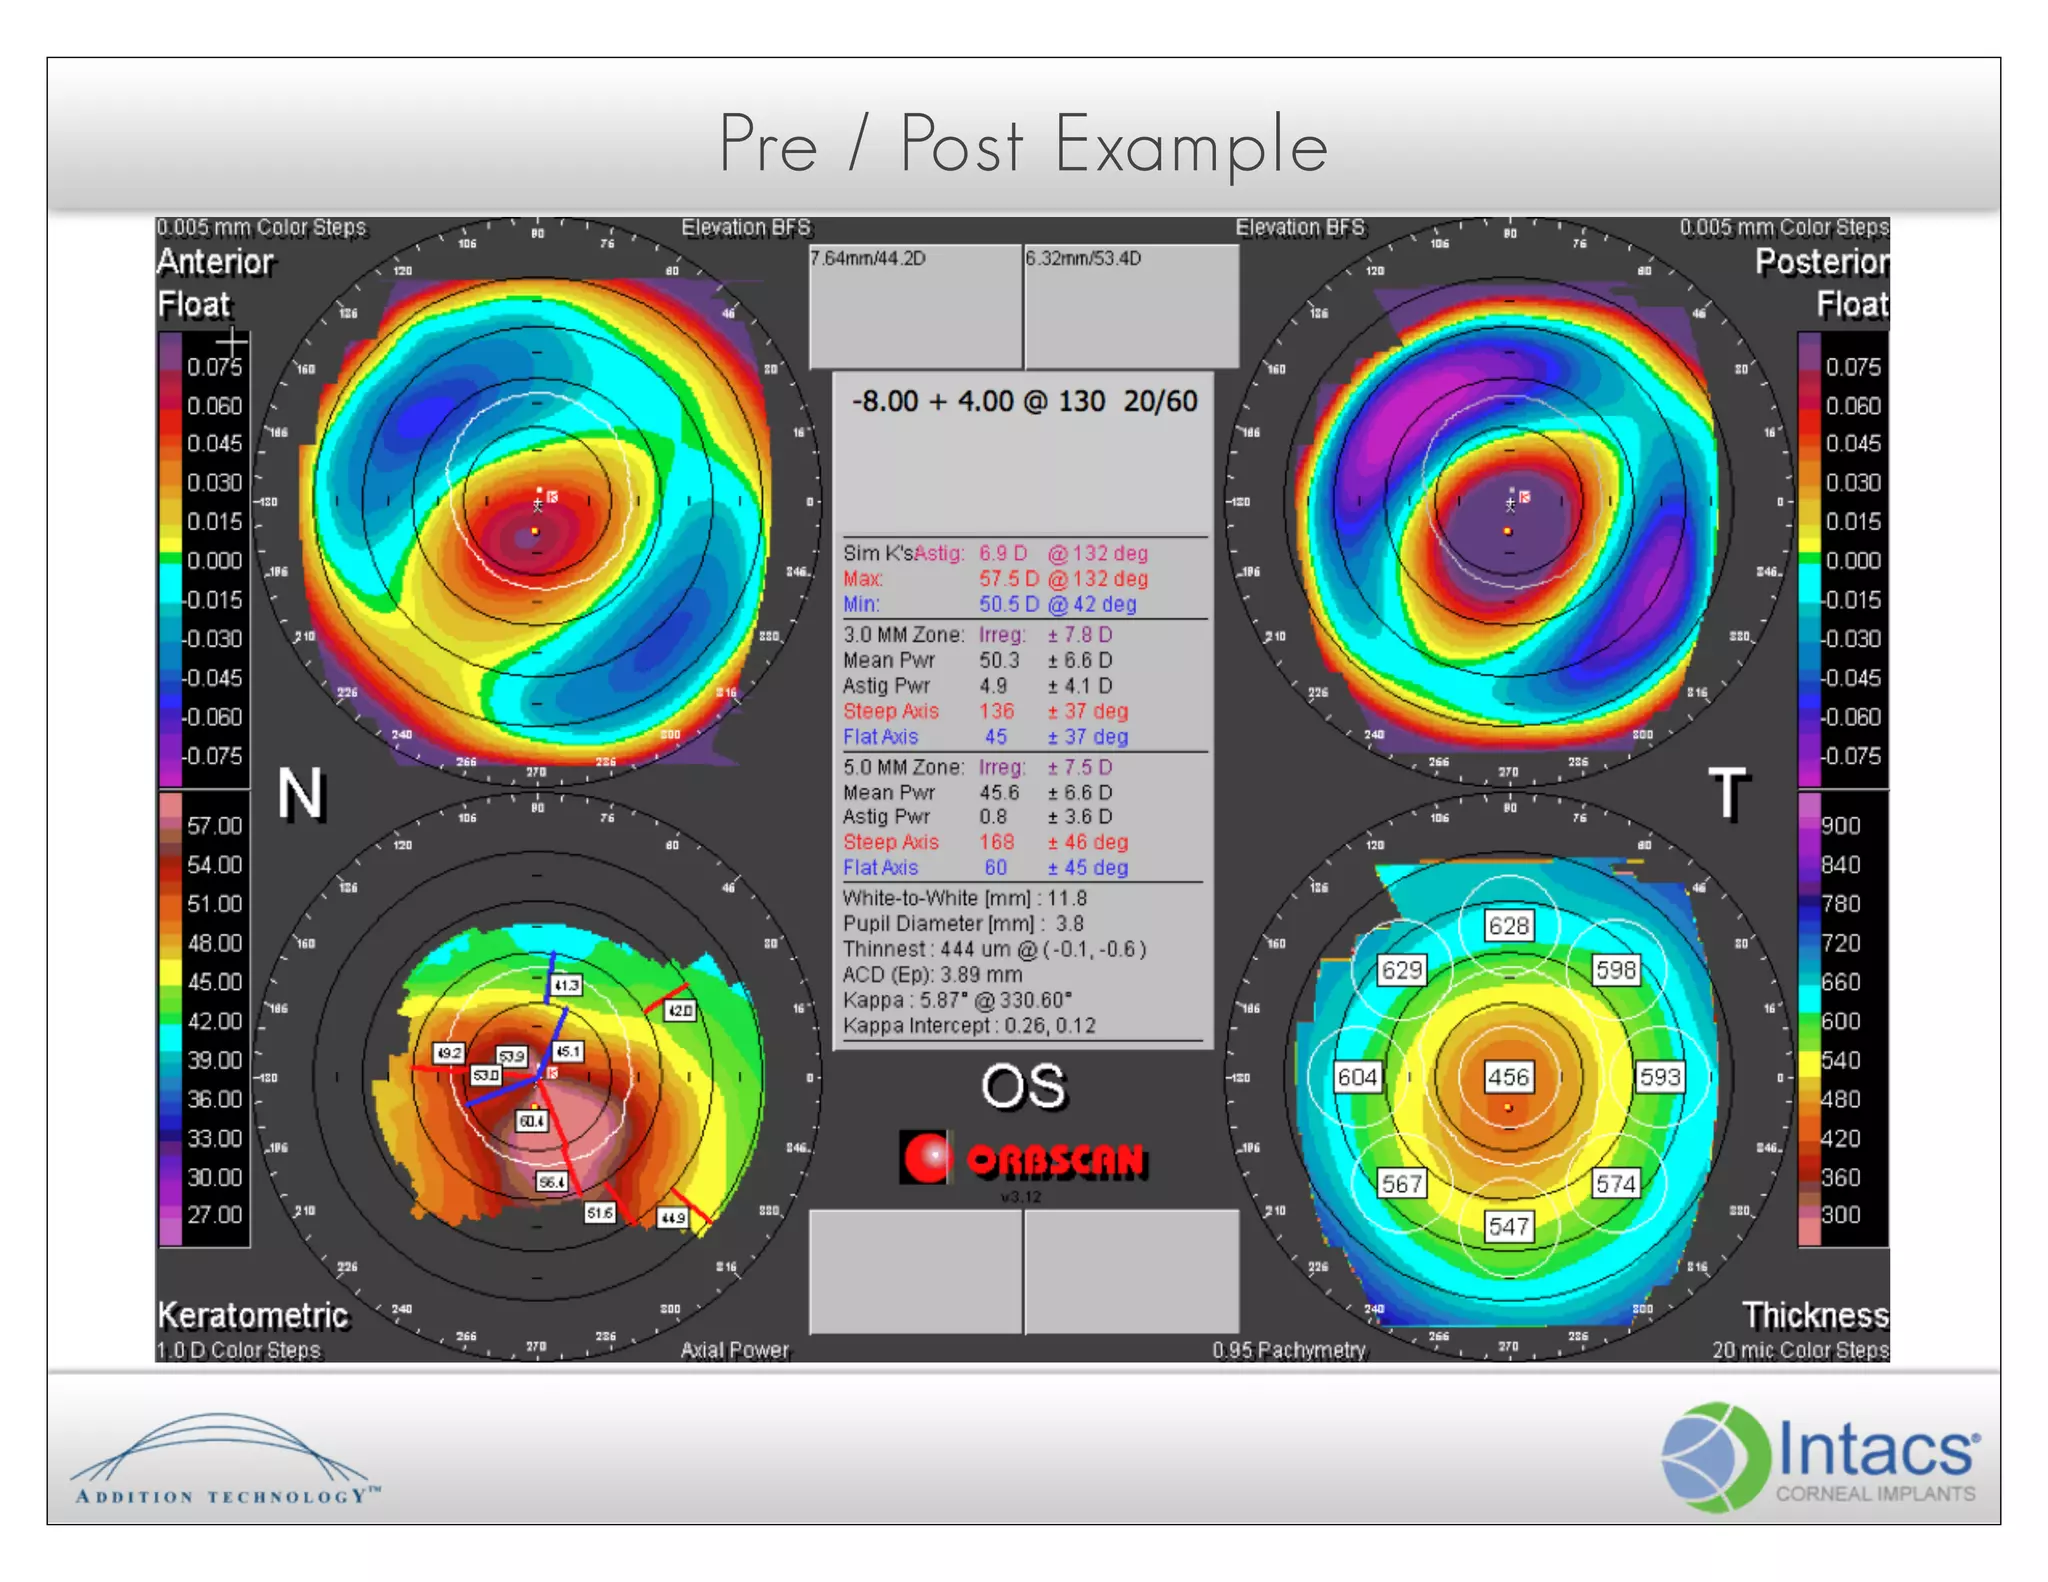This screenshot has width=2048, height=1582.
Task: Click the Anterior Float map center
Action: [x=537, y=501]
